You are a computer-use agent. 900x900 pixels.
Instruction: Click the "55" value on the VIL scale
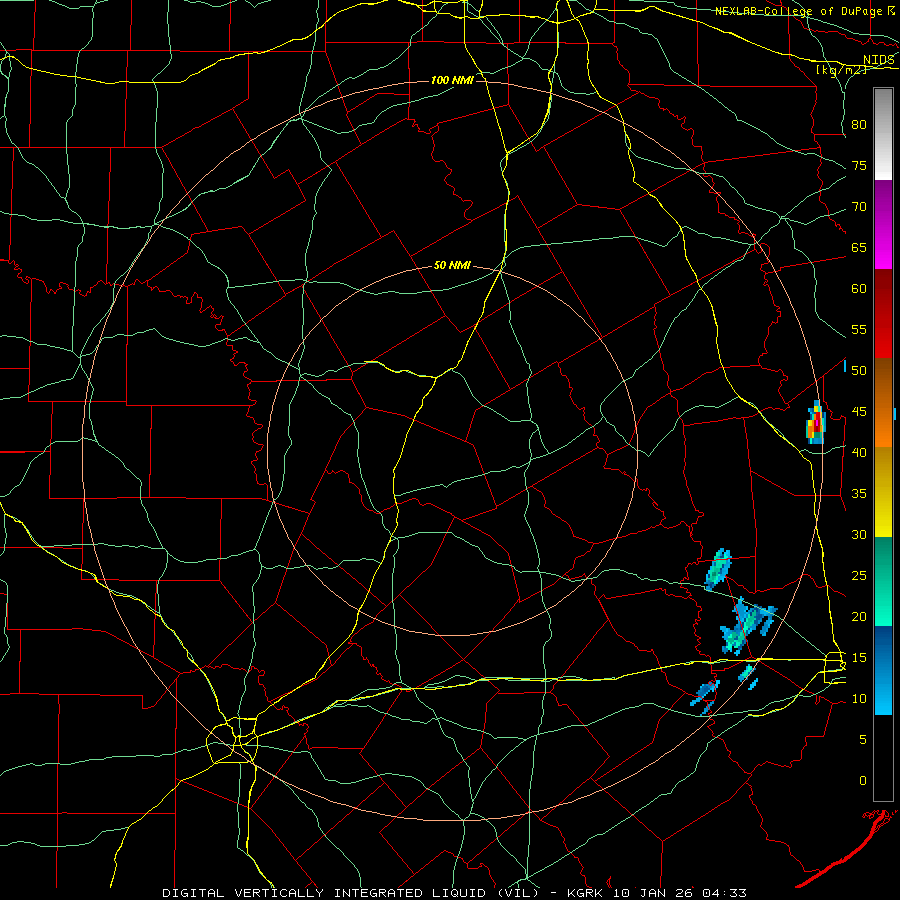click(859, 329)
